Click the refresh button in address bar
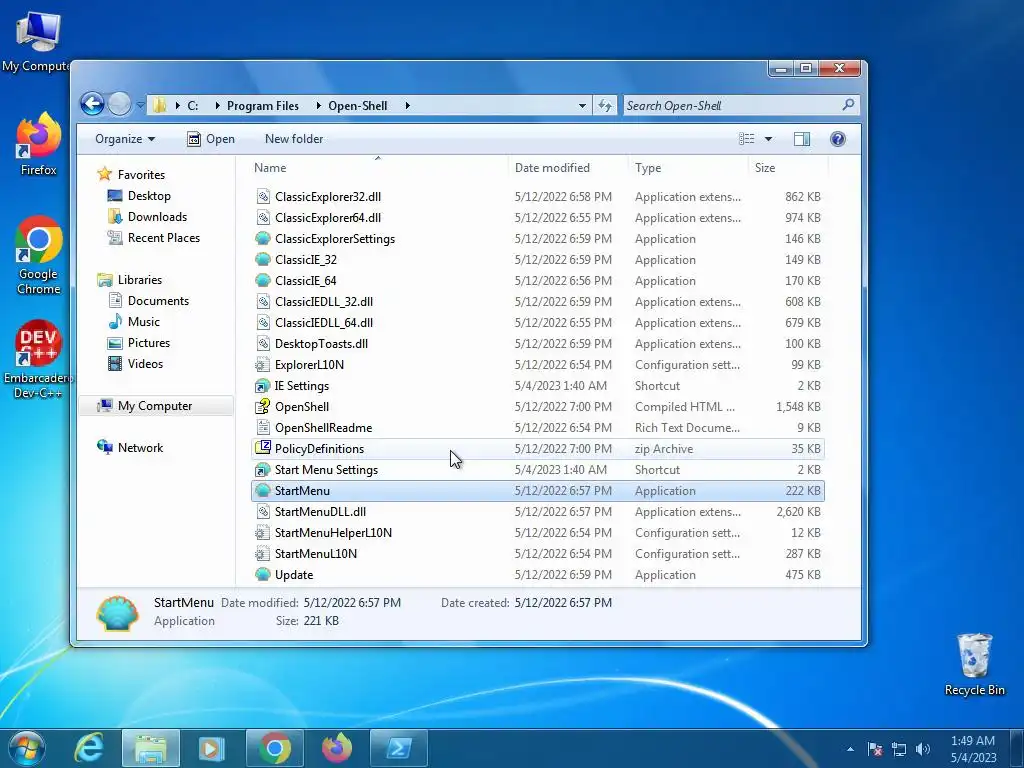This screenshot has width=1024, height=768. tap(605, 106)
